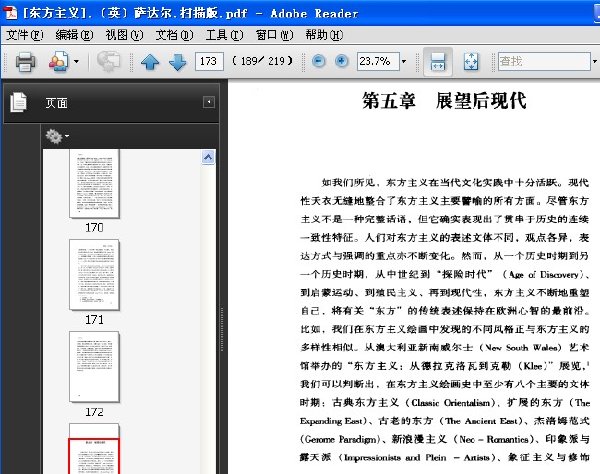Click the text "Age of Discovery" in document

tap(544, 274)
